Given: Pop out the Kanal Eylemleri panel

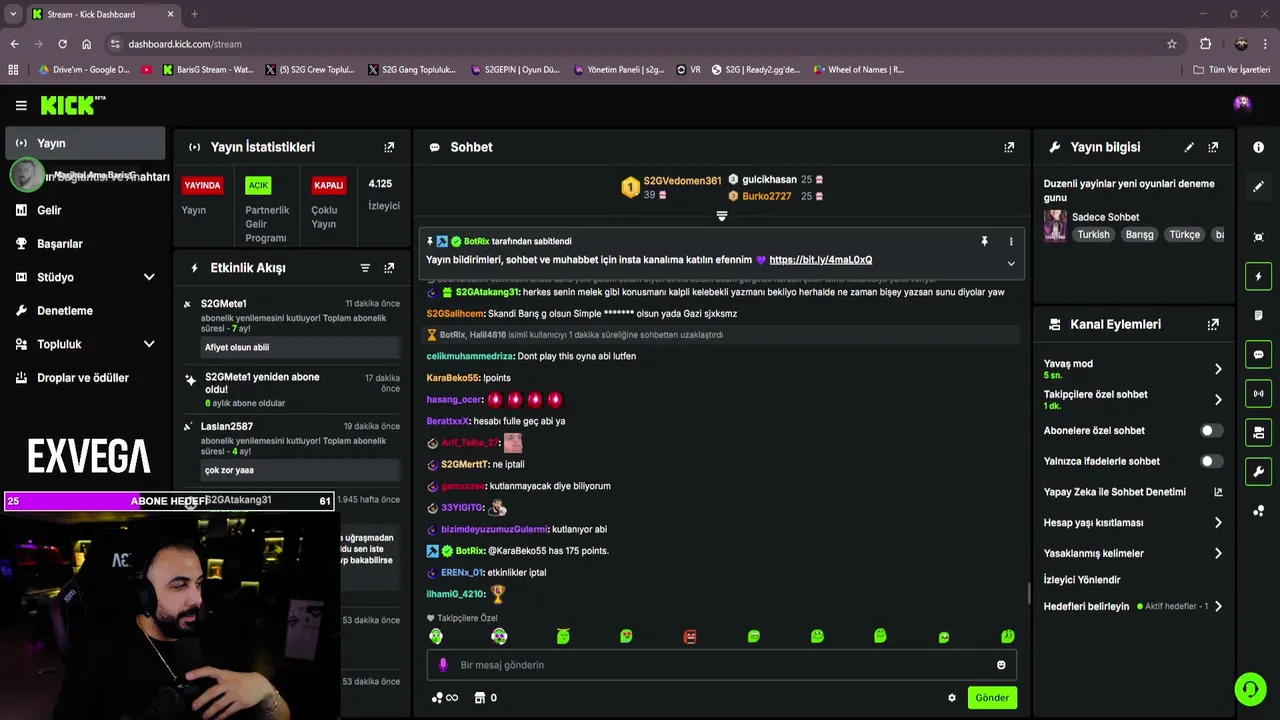Looking at the screenshot, I should pos(1213,324).
